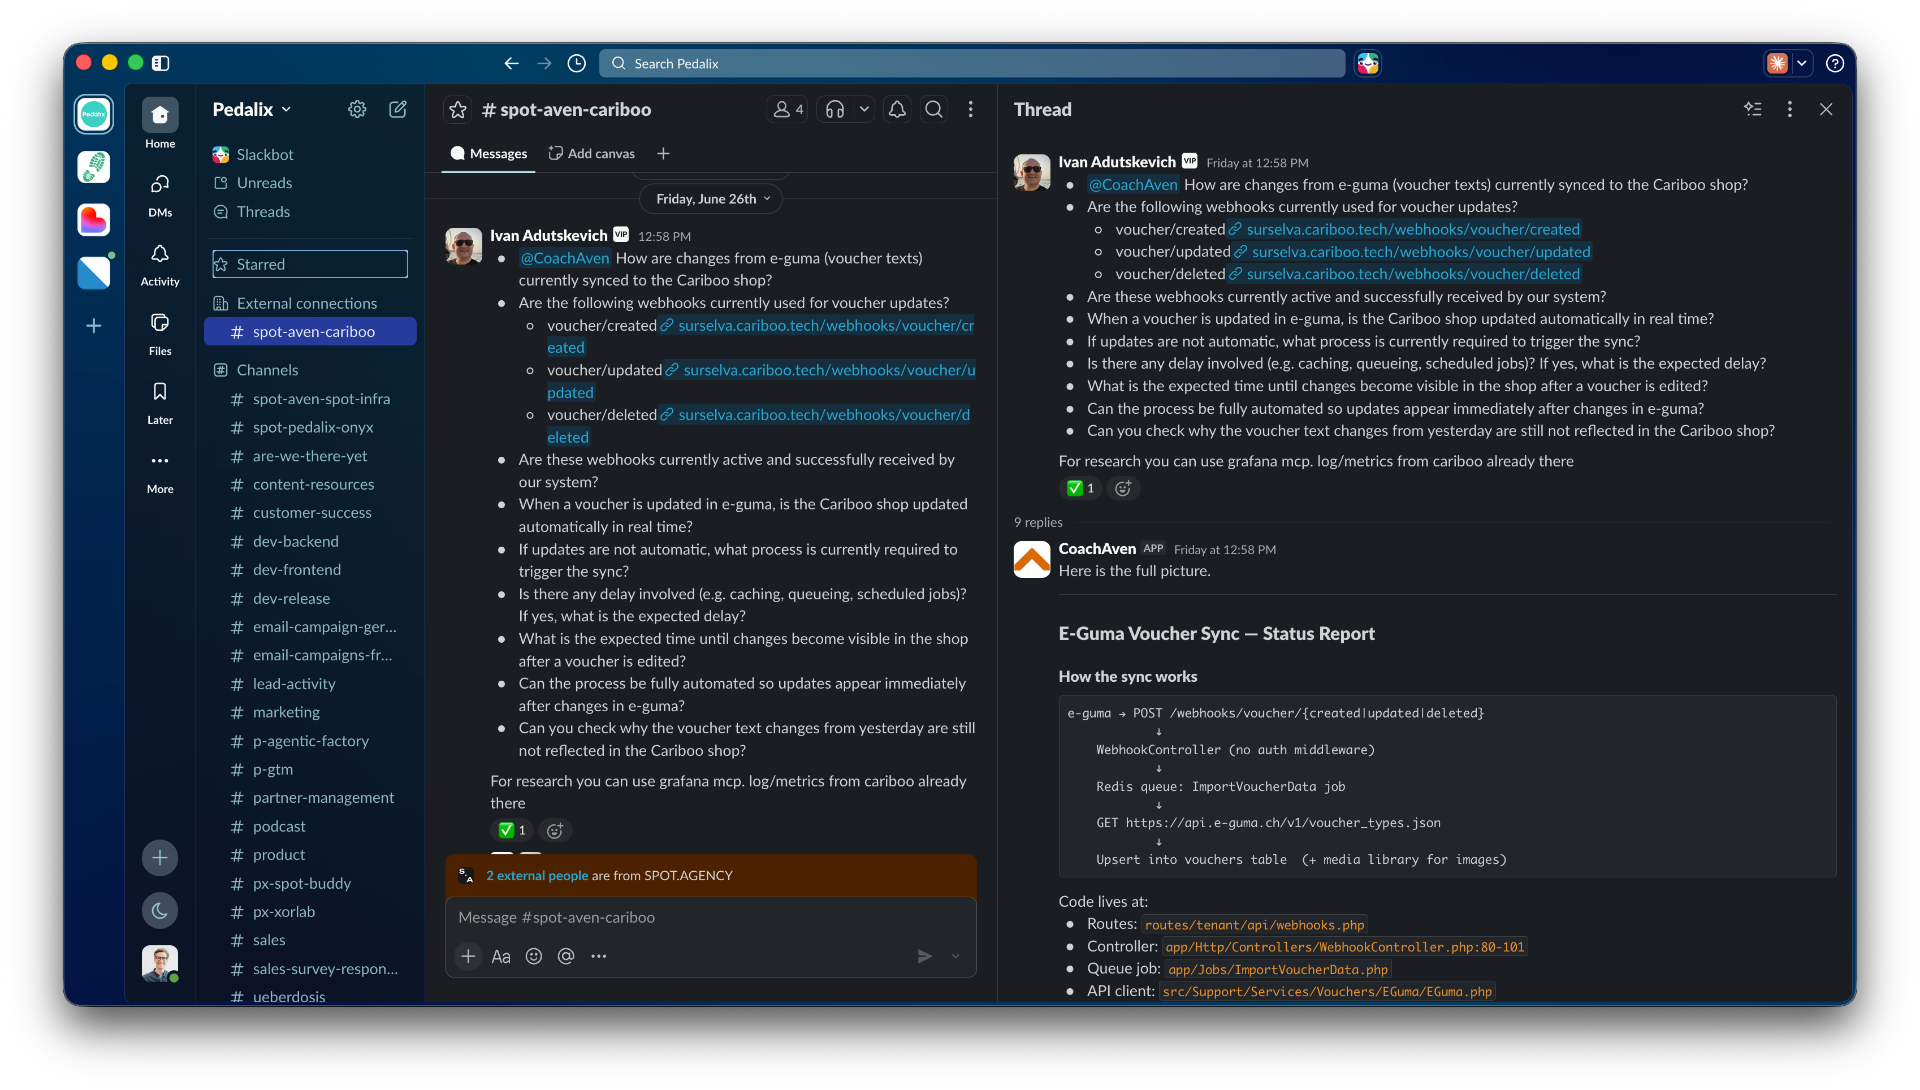The height and width of the screenshot is (1090, 1920).
Task: Open composer more options ellipsis
Action: (599, 956)
